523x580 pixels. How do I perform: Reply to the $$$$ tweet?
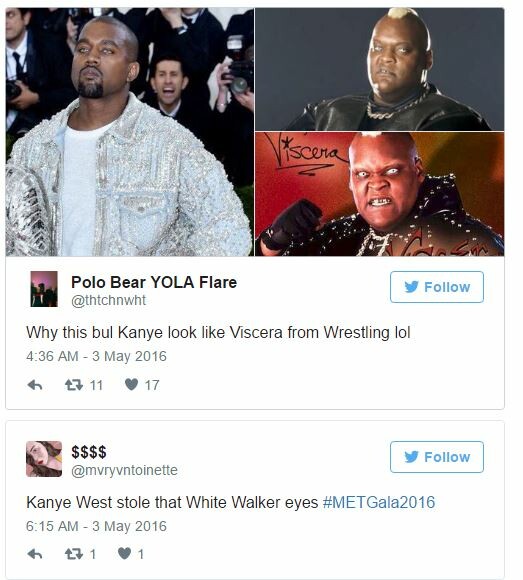[x=35, y=554]
